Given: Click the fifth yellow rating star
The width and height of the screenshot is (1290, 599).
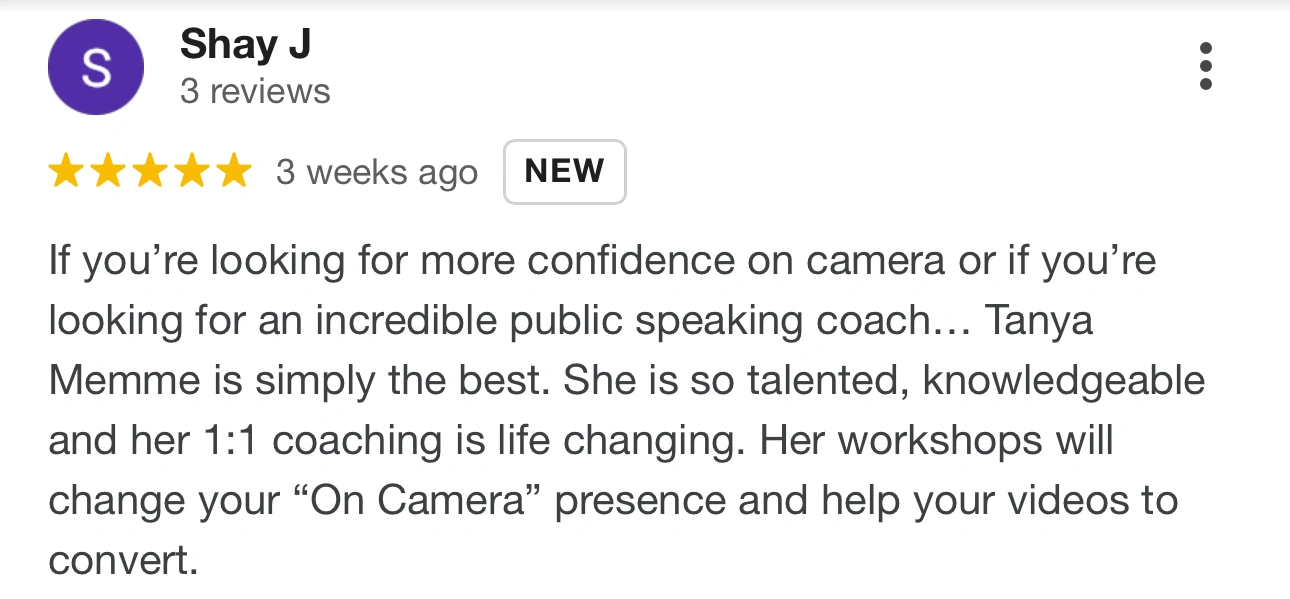Looking at the screenshot, I should [233, 171].
